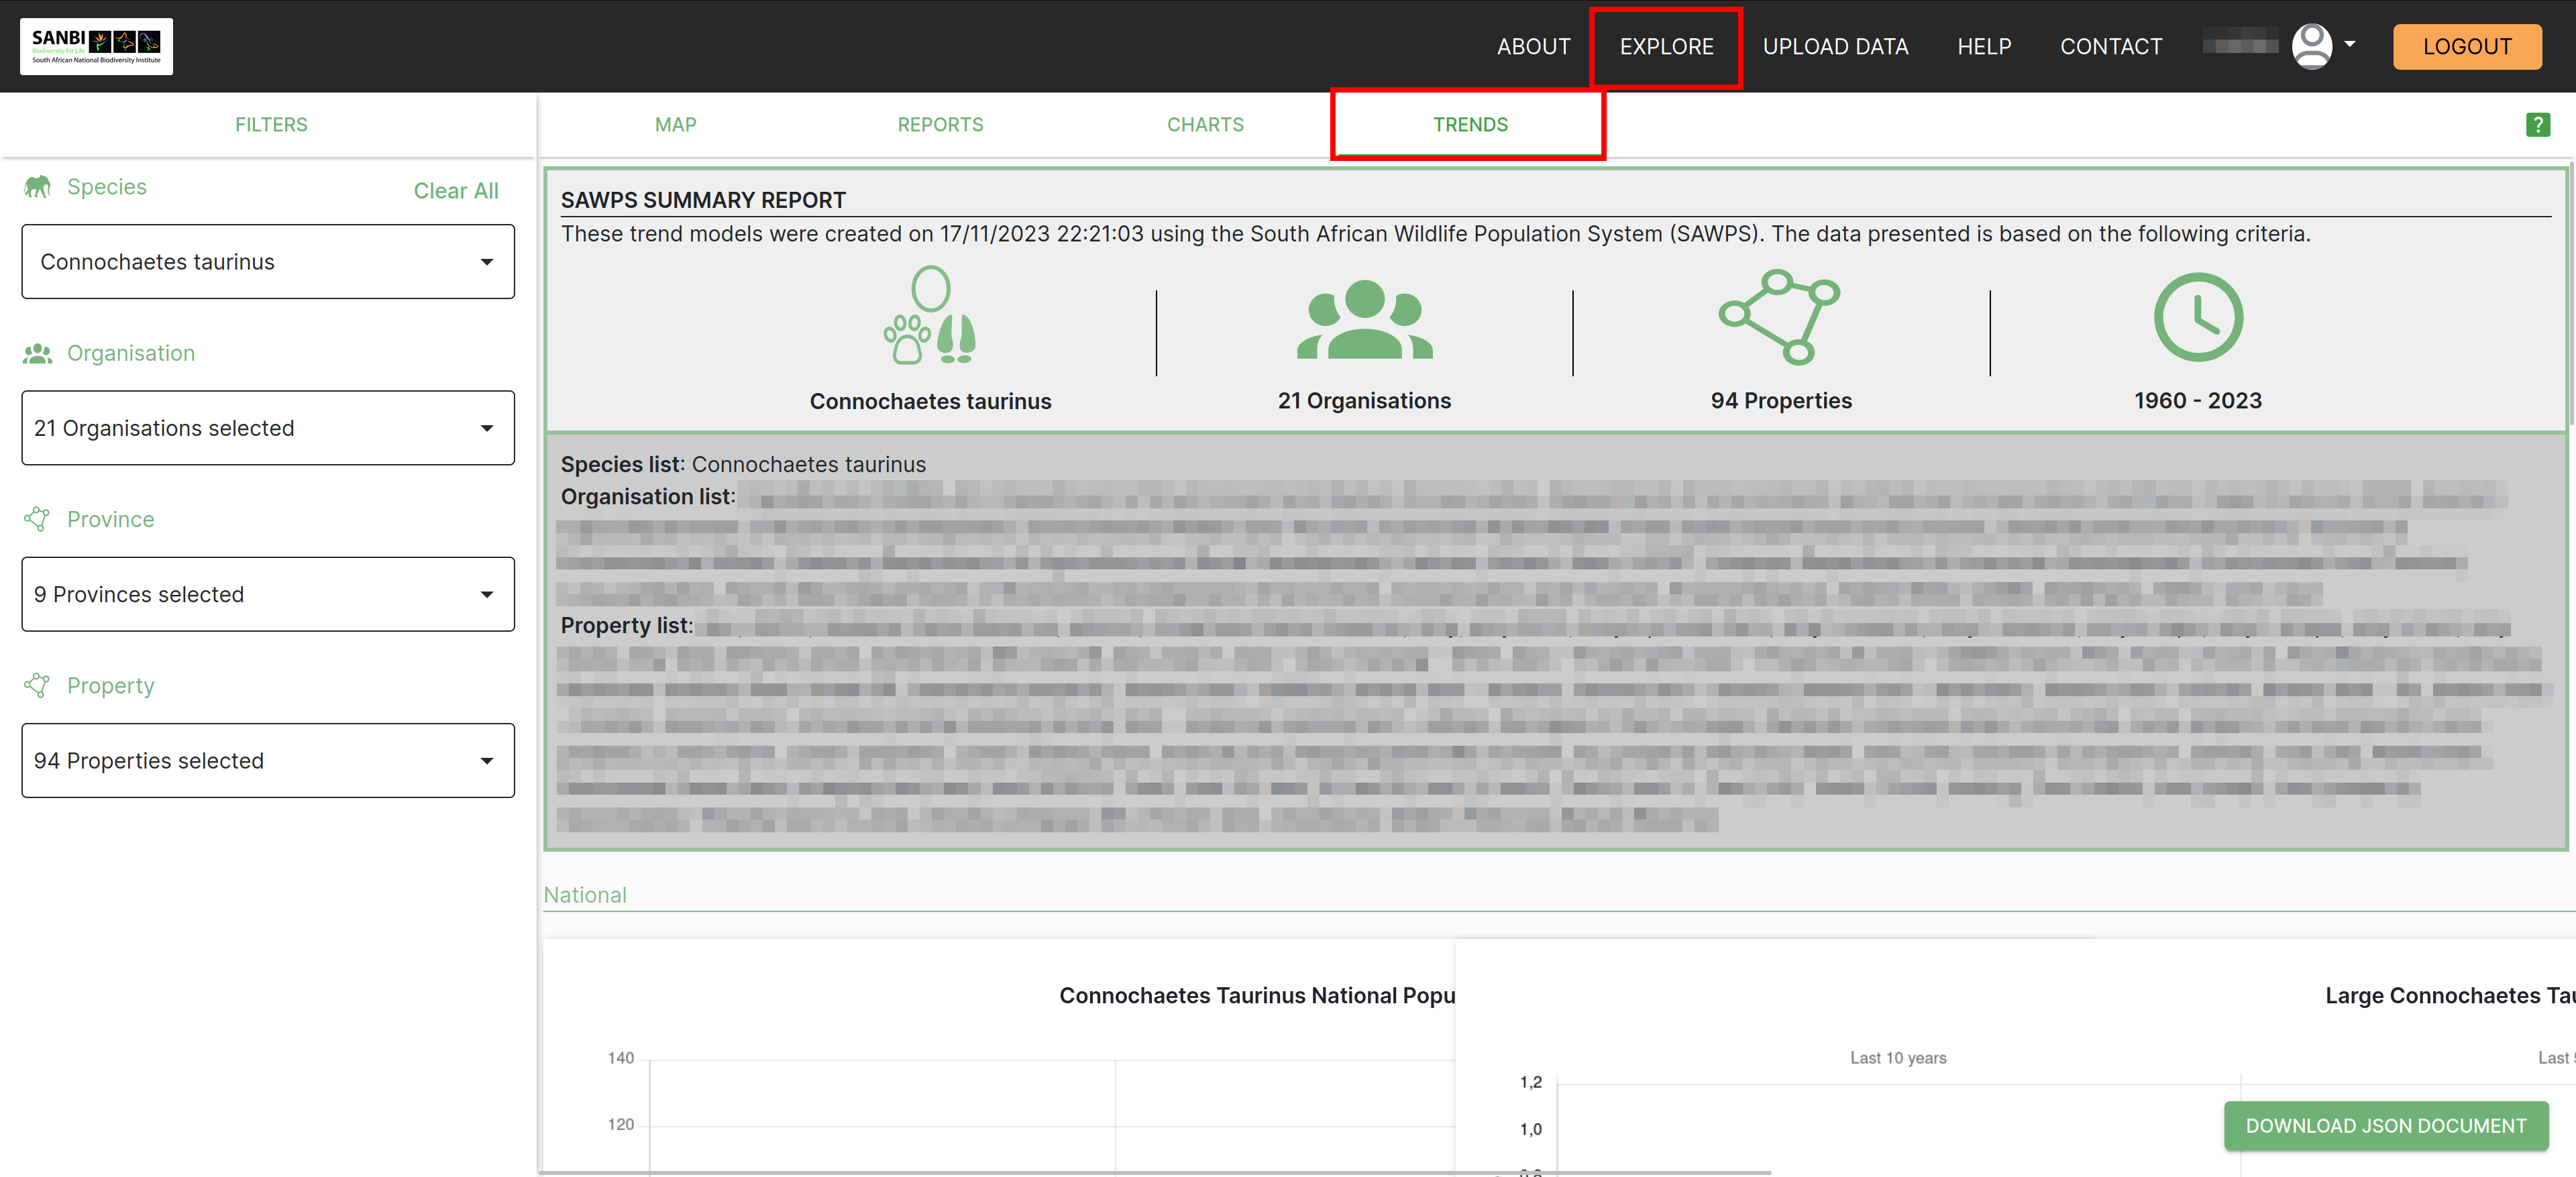
Task: Click the animal footprints species icon
Action: tap(930, 315)
